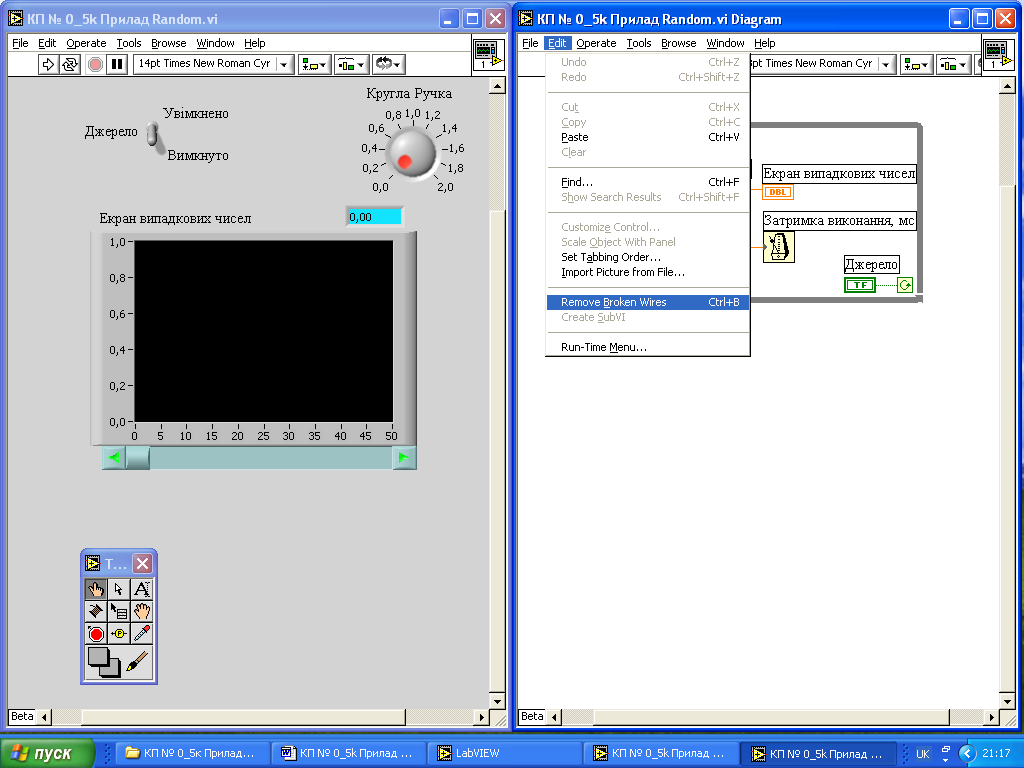
Task: Select Get Color dropper tool in palette
Action: 142,633
